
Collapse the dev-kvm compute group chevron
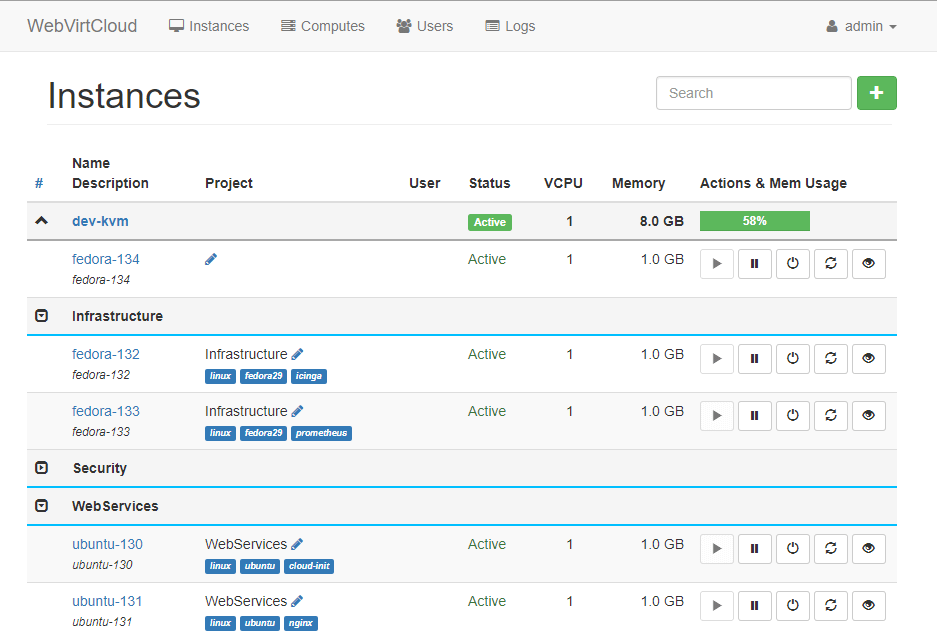[41, 221]
